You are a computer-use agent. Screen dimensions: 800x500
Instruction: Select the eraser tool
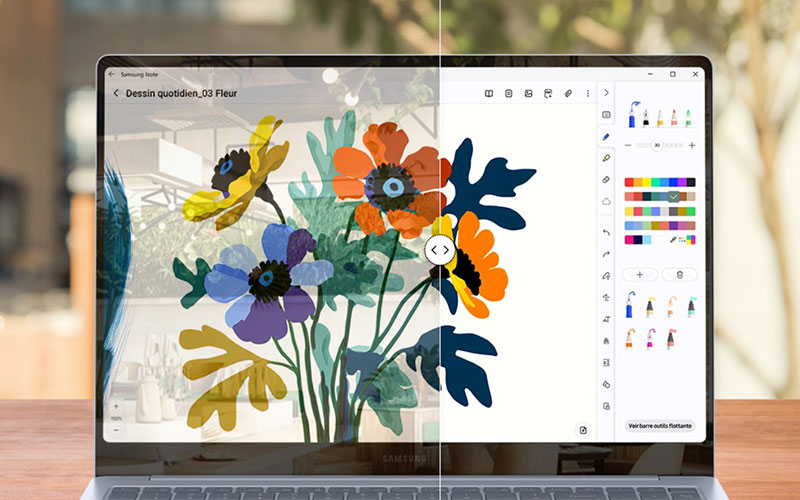point(606,180)
